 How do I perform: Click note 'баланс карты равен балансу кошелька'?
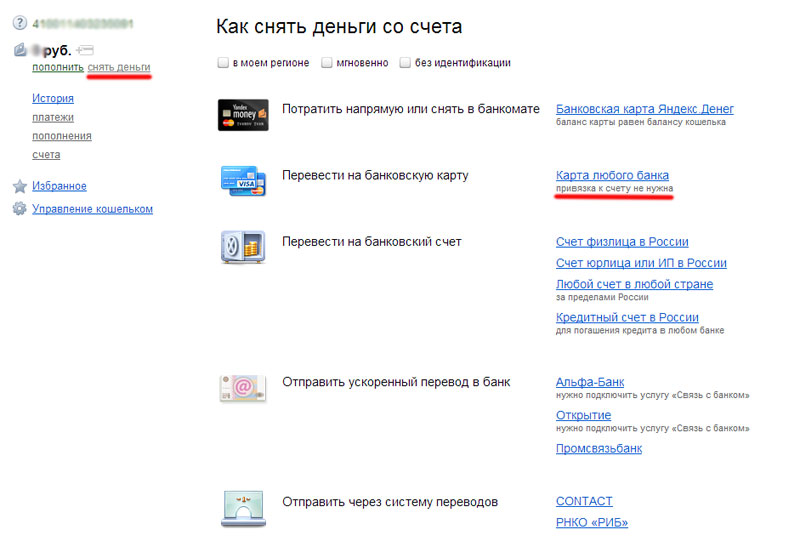pyautogui.click(x=640, y=122)
